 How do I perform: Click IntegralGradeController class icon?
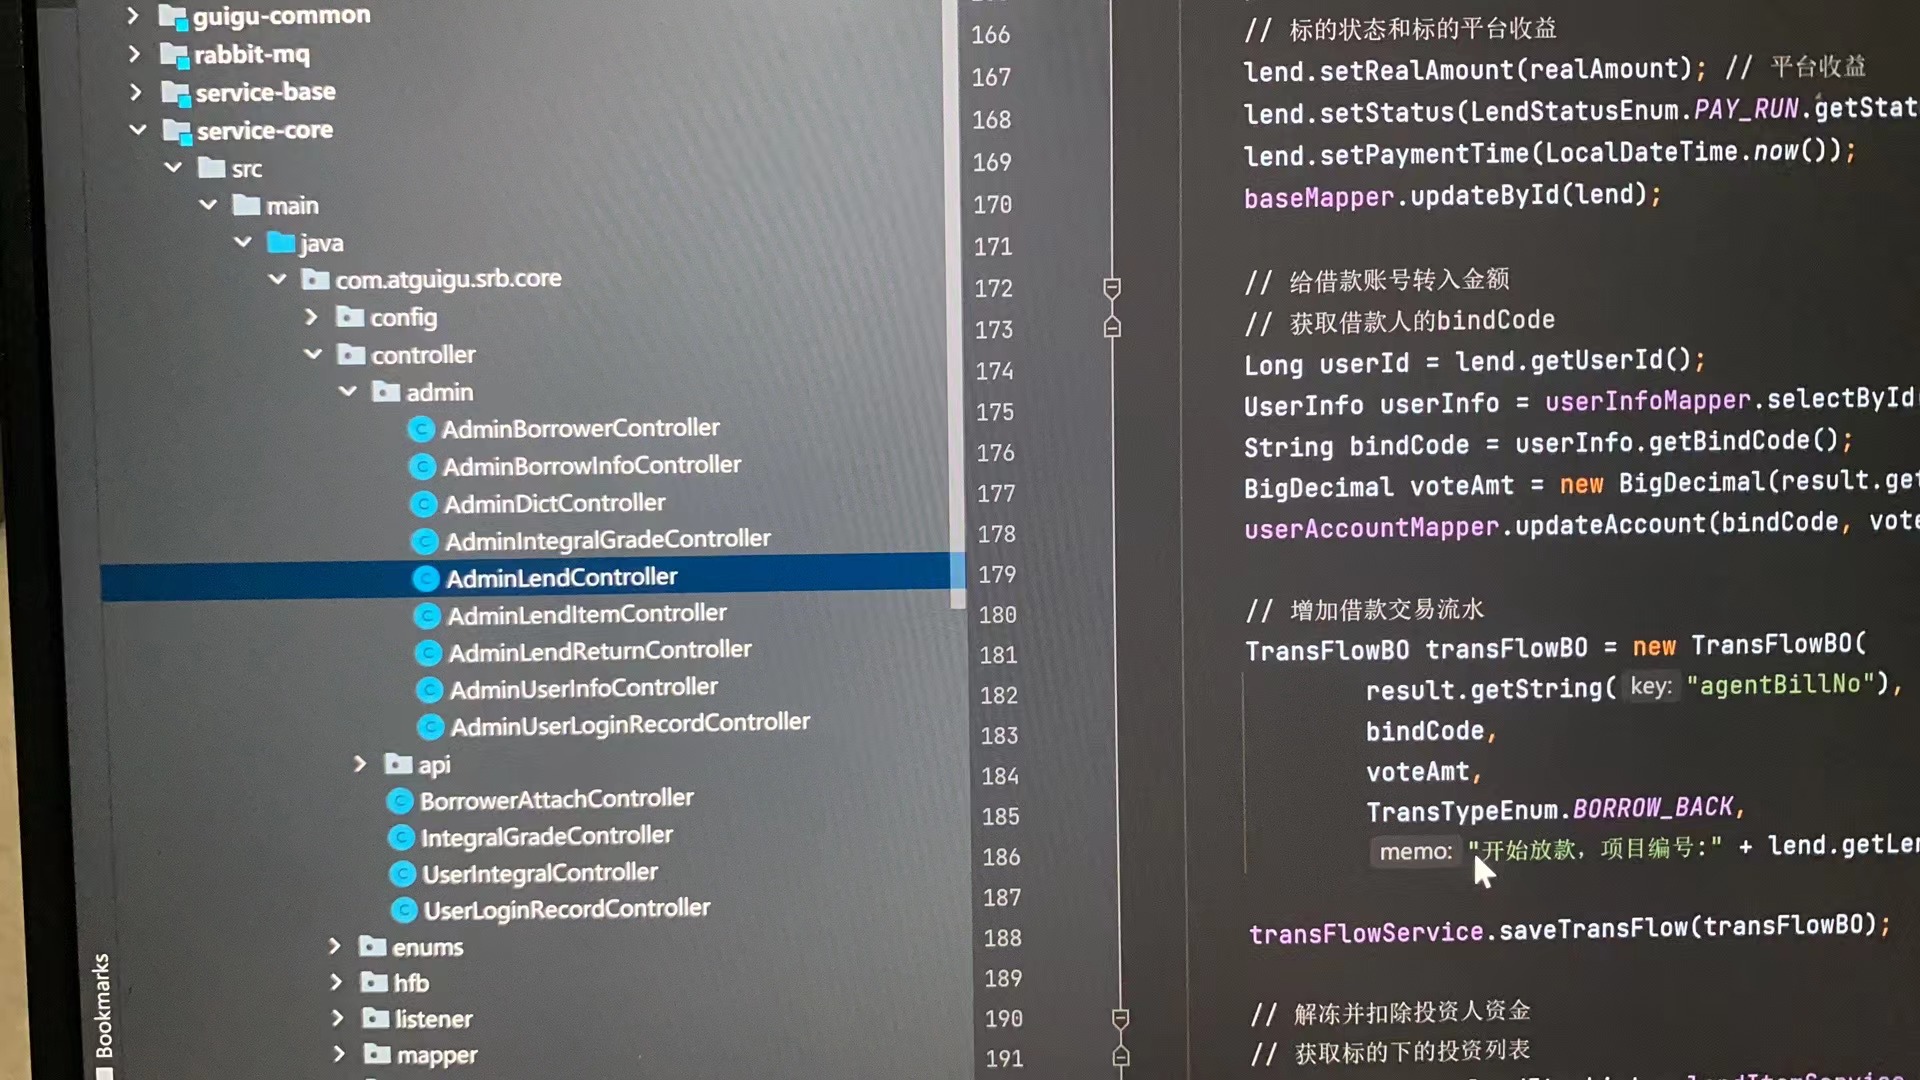coord(401,837)
